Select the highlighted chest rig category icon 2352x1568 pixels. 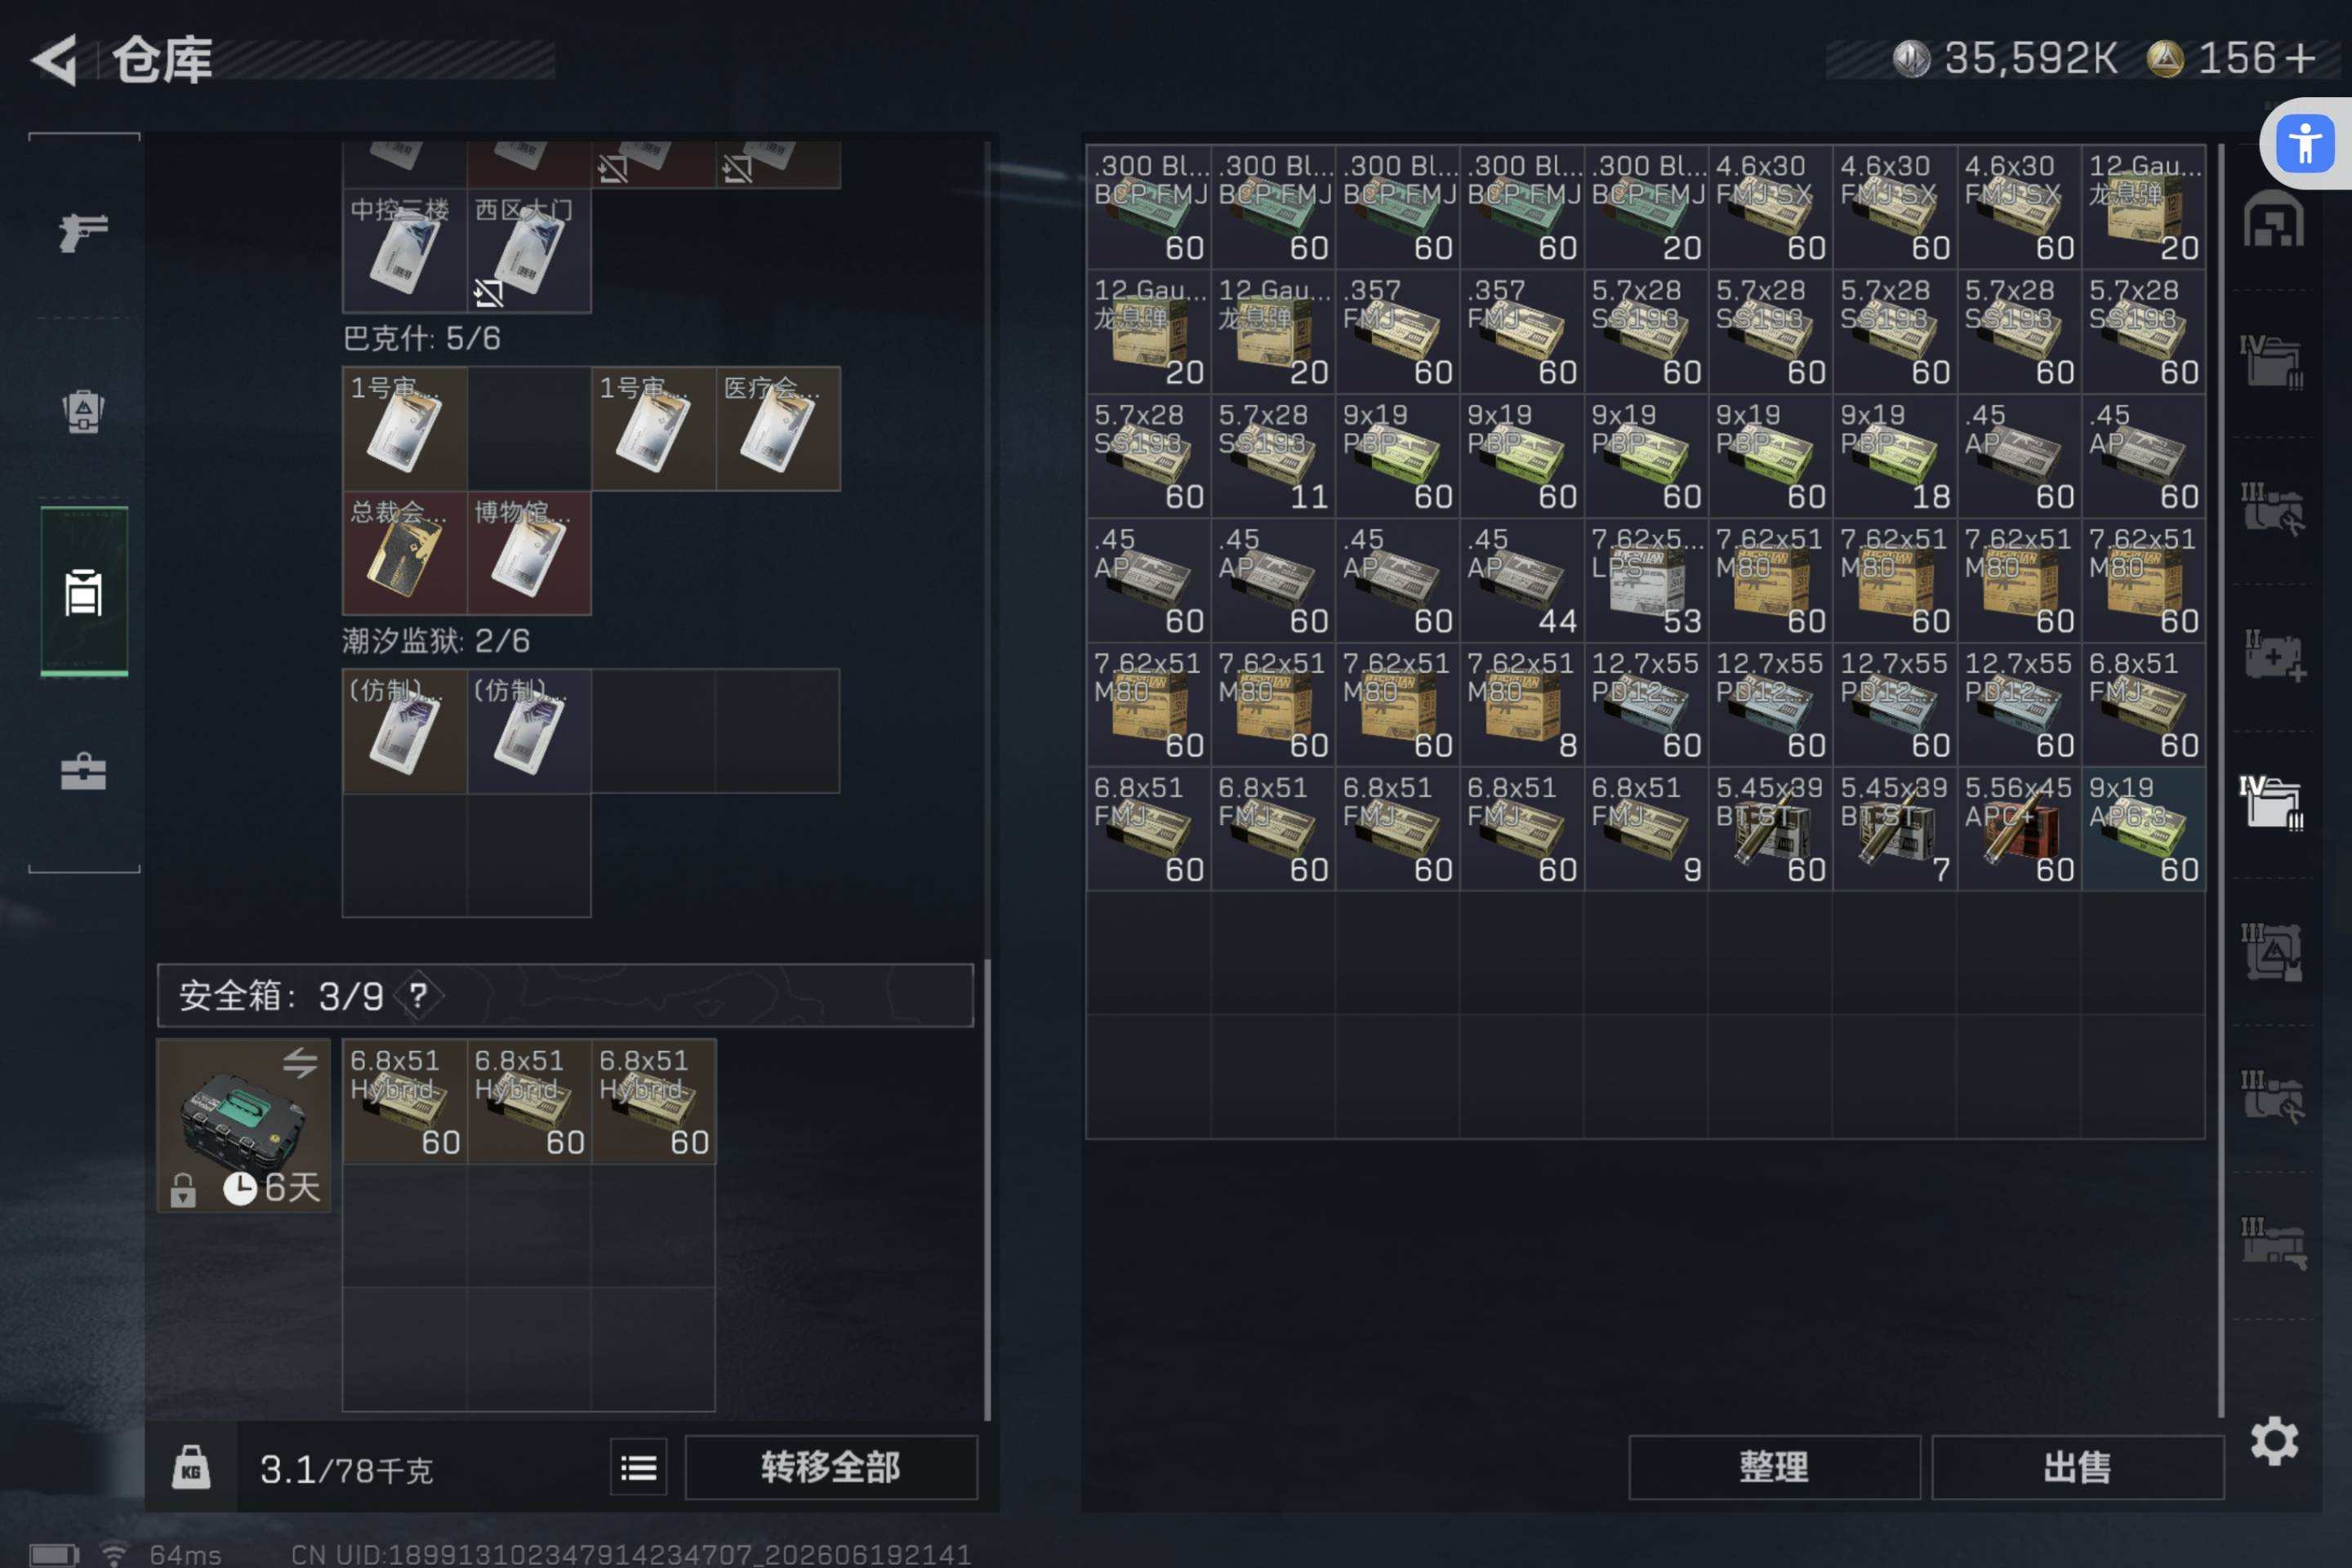(83, 592)
